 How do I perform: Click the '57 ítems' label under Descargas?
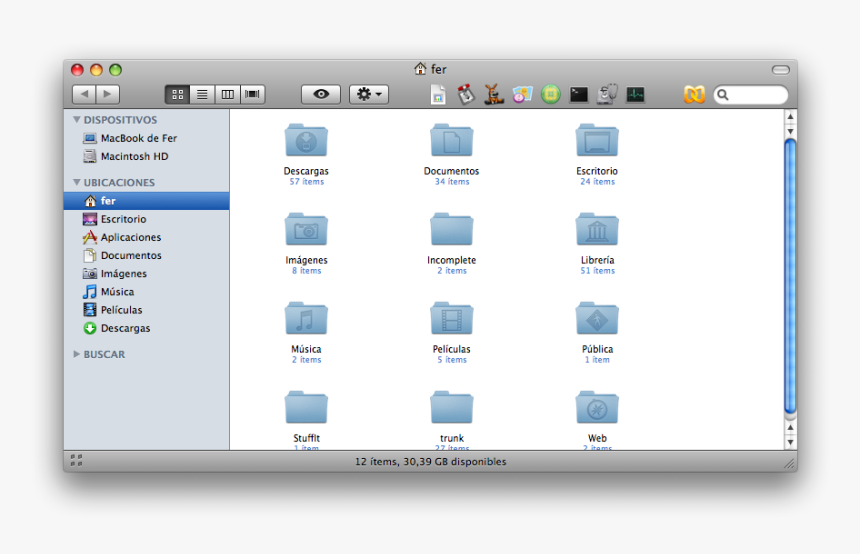(x=307, y=182)
